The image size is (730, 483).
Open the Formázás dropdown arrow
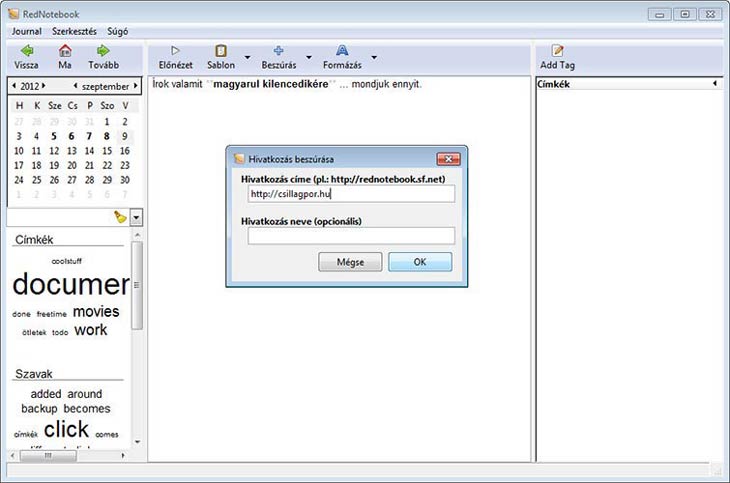click(374, 57)
